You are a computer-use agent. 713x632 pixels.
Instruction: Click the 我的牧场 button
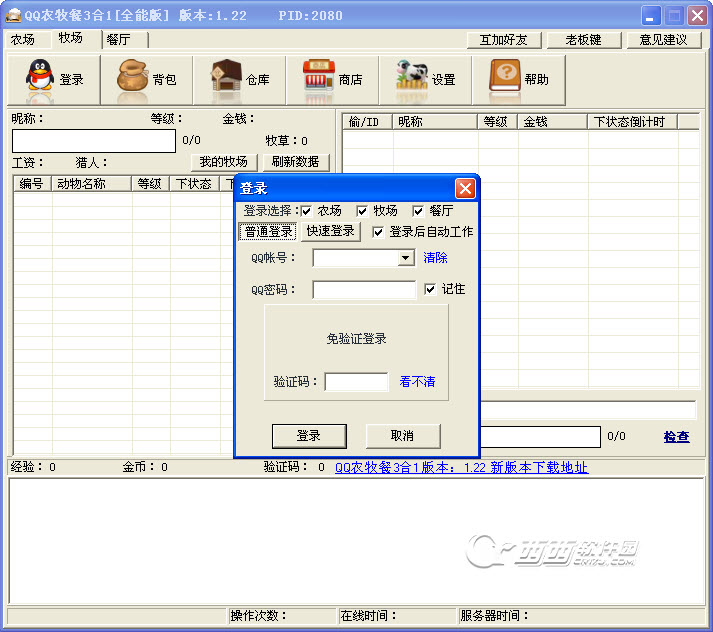(223, 162)
